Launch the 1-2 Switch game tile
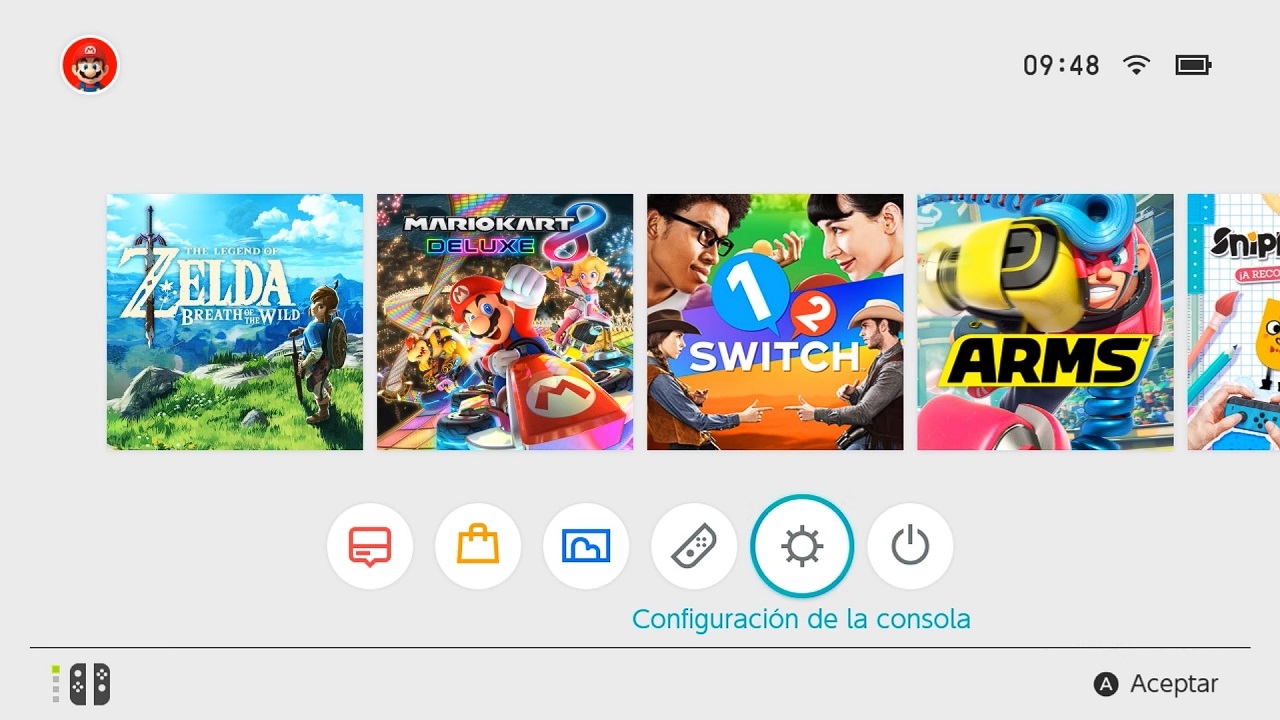This screenshot has height=720, width=1280. tap(775, 322)
